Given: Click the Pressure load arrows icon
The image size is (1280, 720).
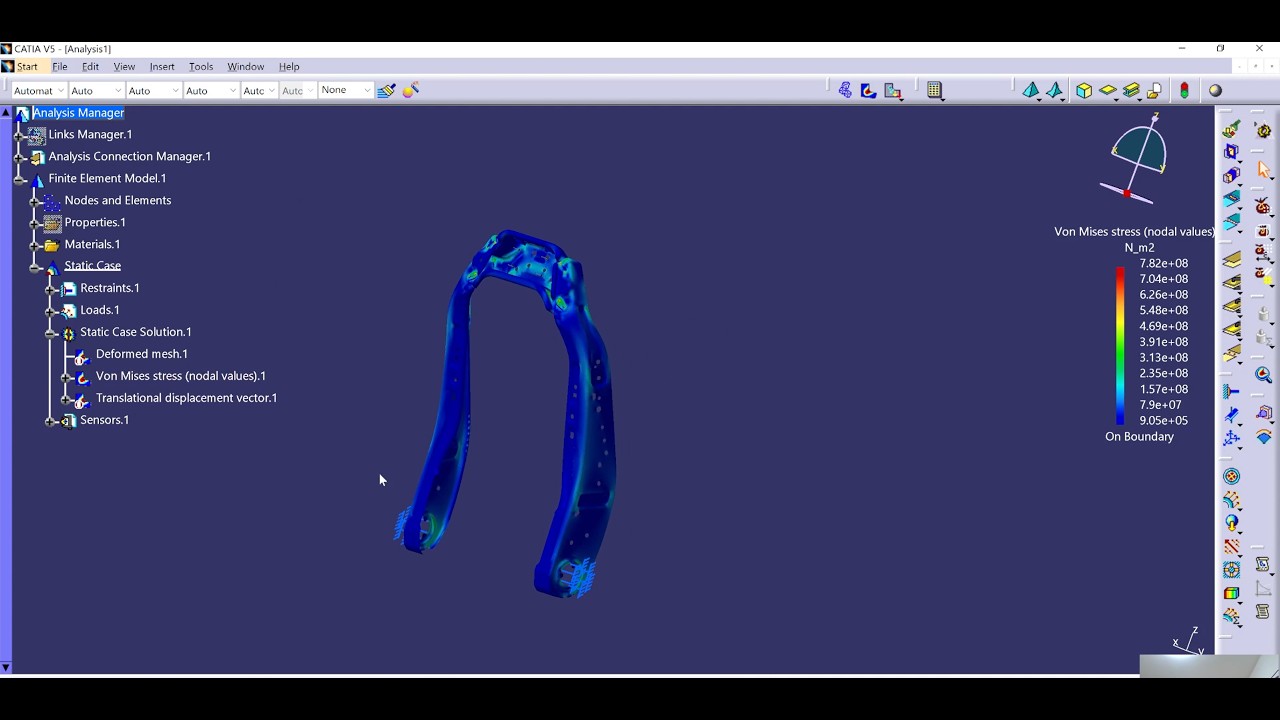Looking at the screenshot, I should (1232, 499).
